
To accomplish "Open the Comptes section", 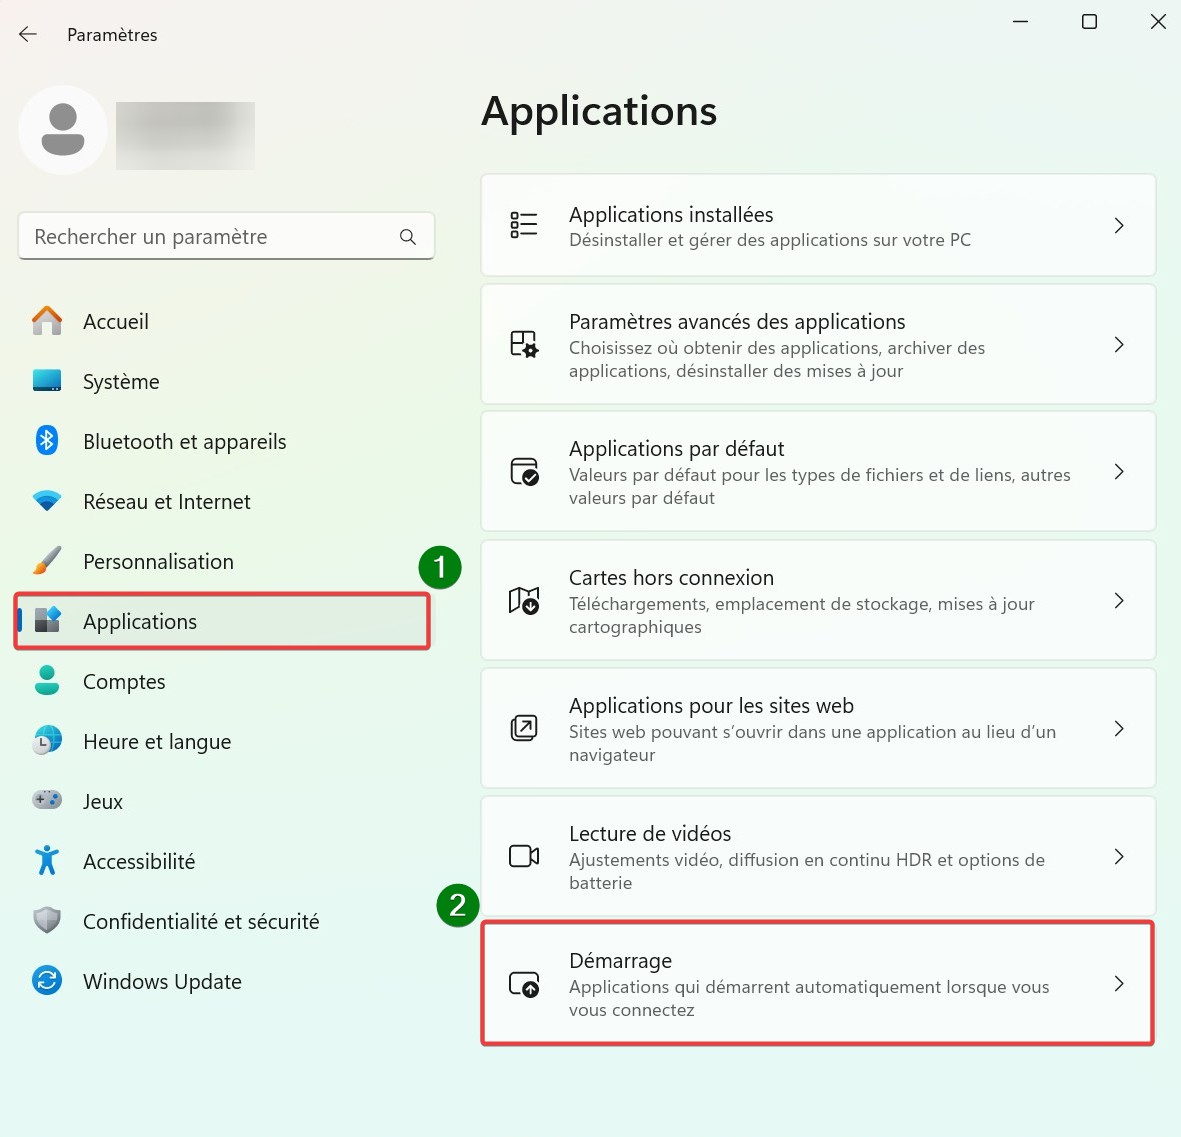I will (225, 681).
